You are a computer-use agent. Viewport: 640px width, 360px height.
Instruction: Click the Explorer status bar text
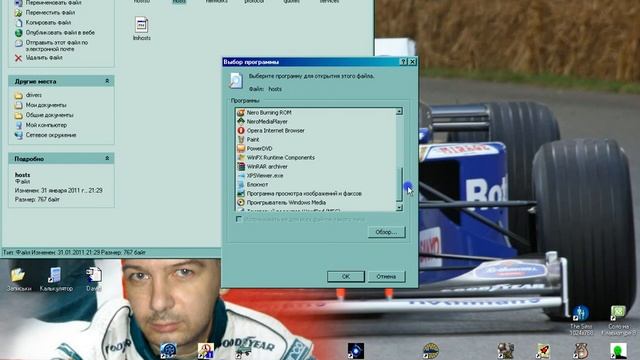(x=75, y=252)
